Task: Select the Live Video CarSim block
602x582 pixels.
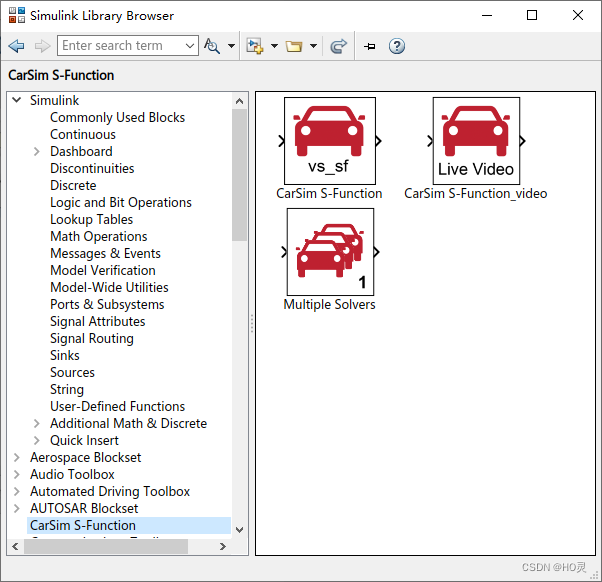Action: (x=476, y=141)
